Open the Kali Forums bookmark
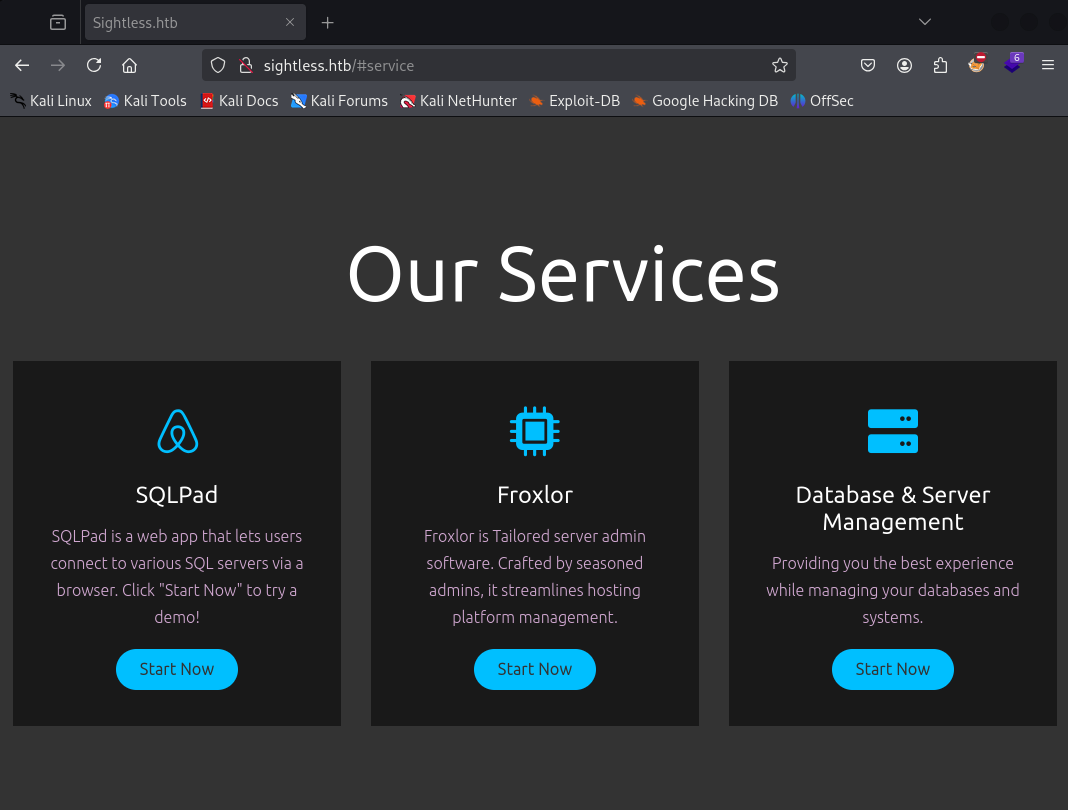 click(339, 101)
